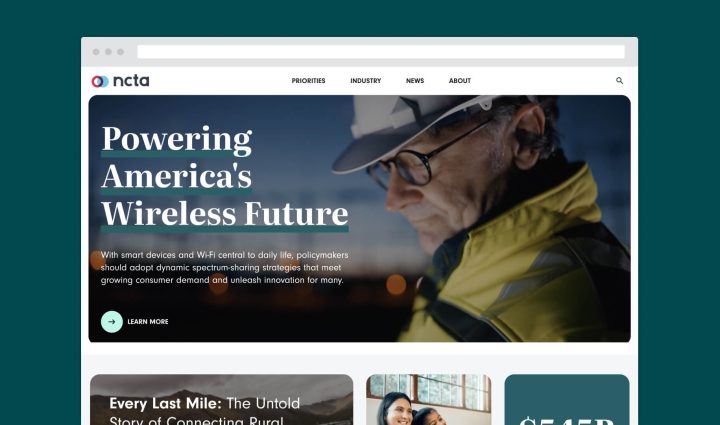Open the teal statistic card
Viewport: 720px width, 425px height.
pyautogui.click(x=567, y=400)
